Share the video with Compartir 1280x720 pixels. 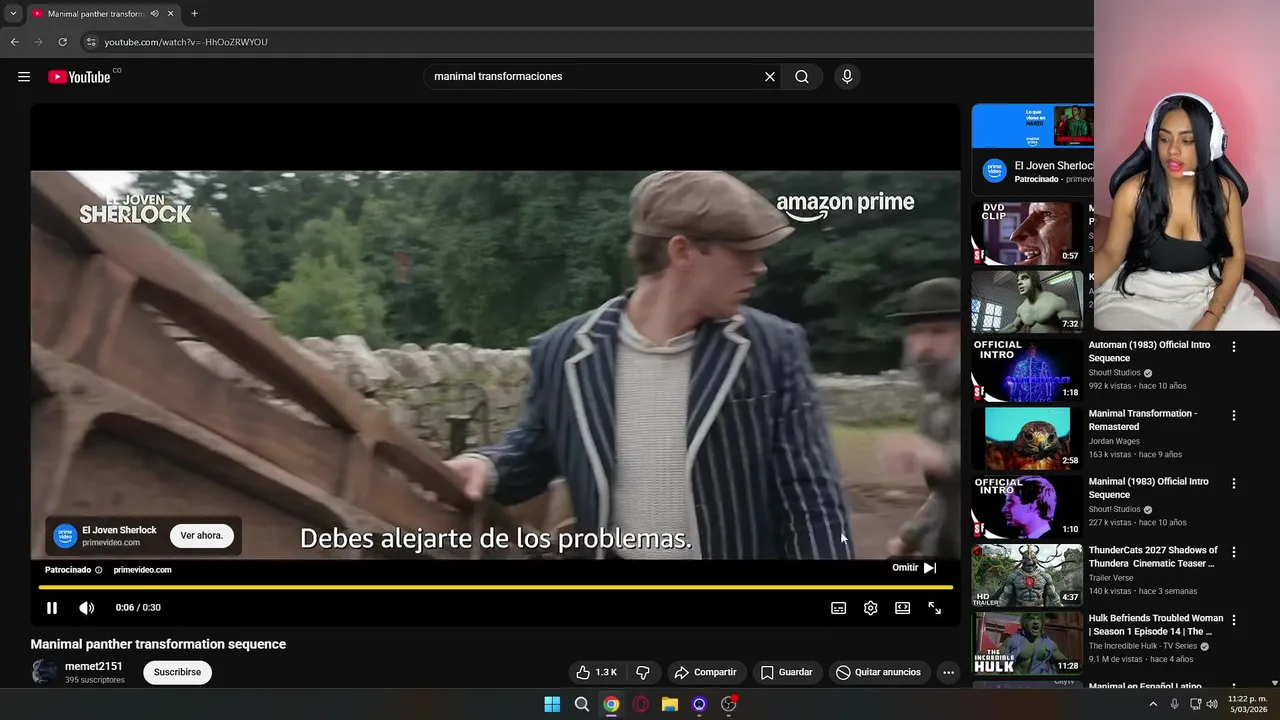(x=706, y=672)
